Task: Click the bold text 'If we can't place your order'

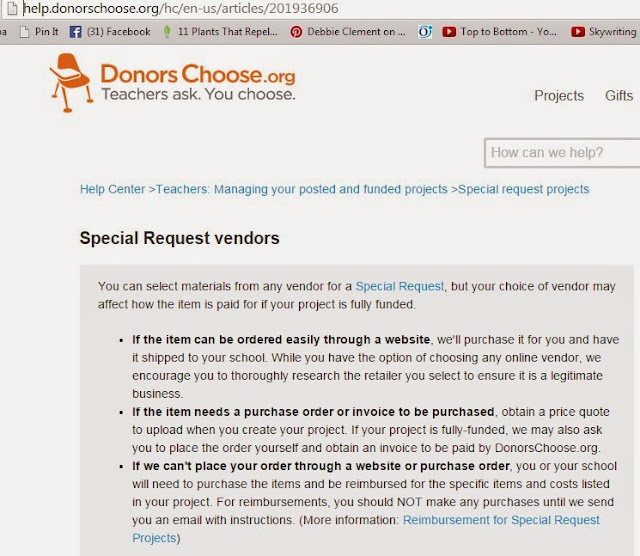Action: tap(321, 466)
